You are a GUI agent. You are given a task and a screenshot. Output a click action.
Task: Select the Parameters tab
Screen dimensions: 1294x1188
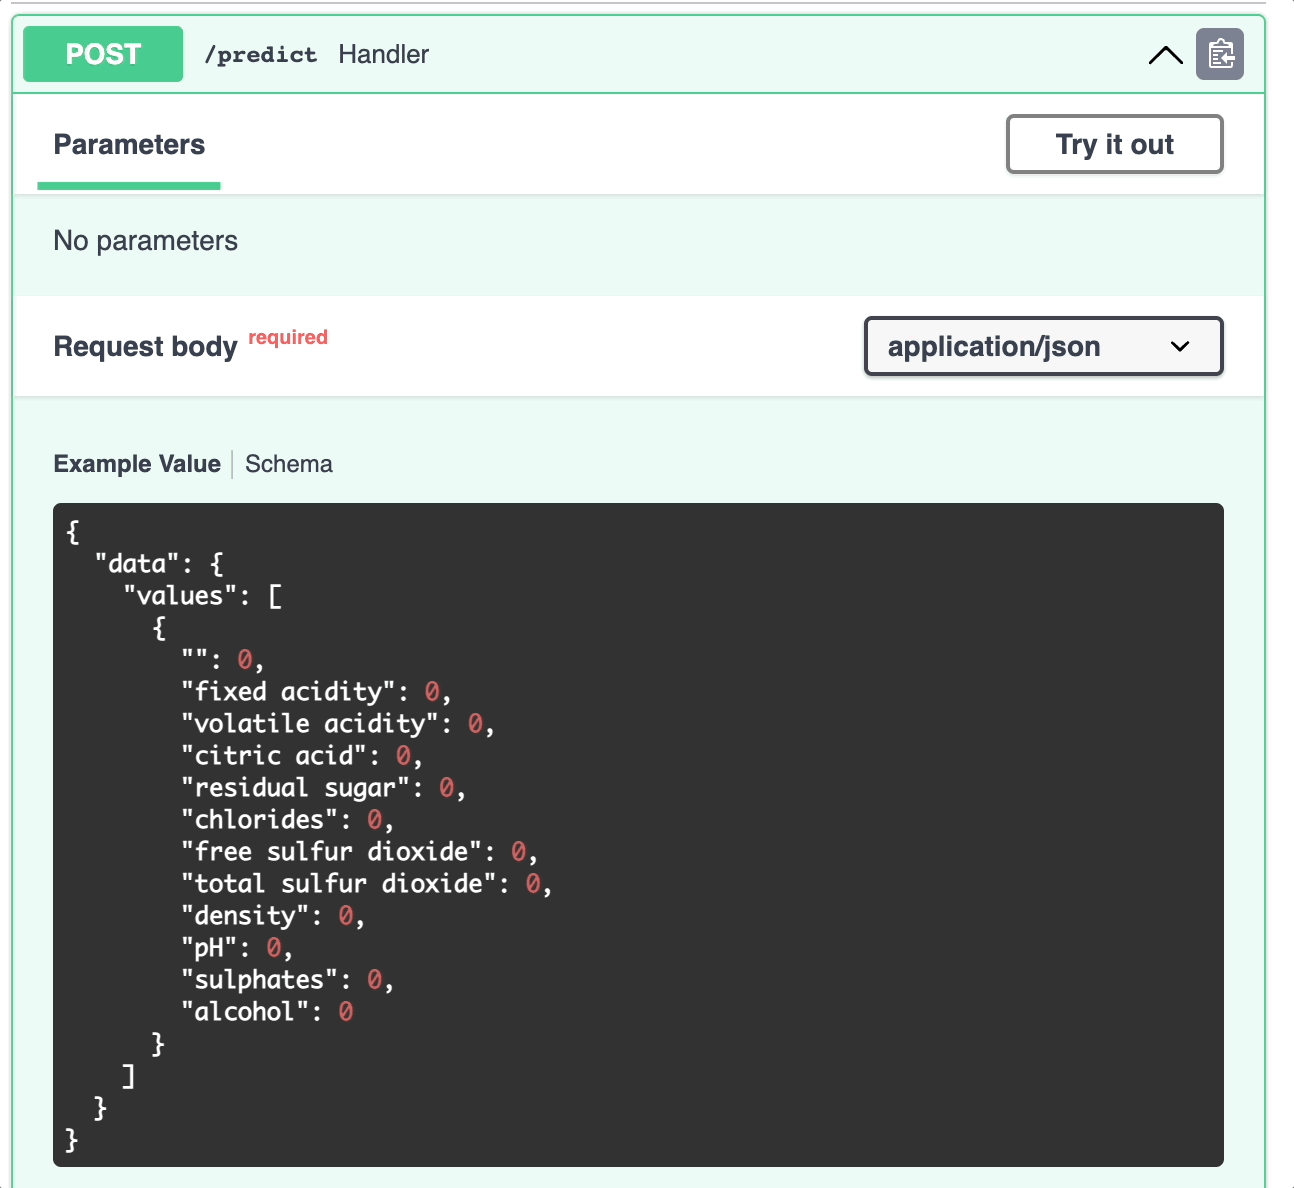129,145
